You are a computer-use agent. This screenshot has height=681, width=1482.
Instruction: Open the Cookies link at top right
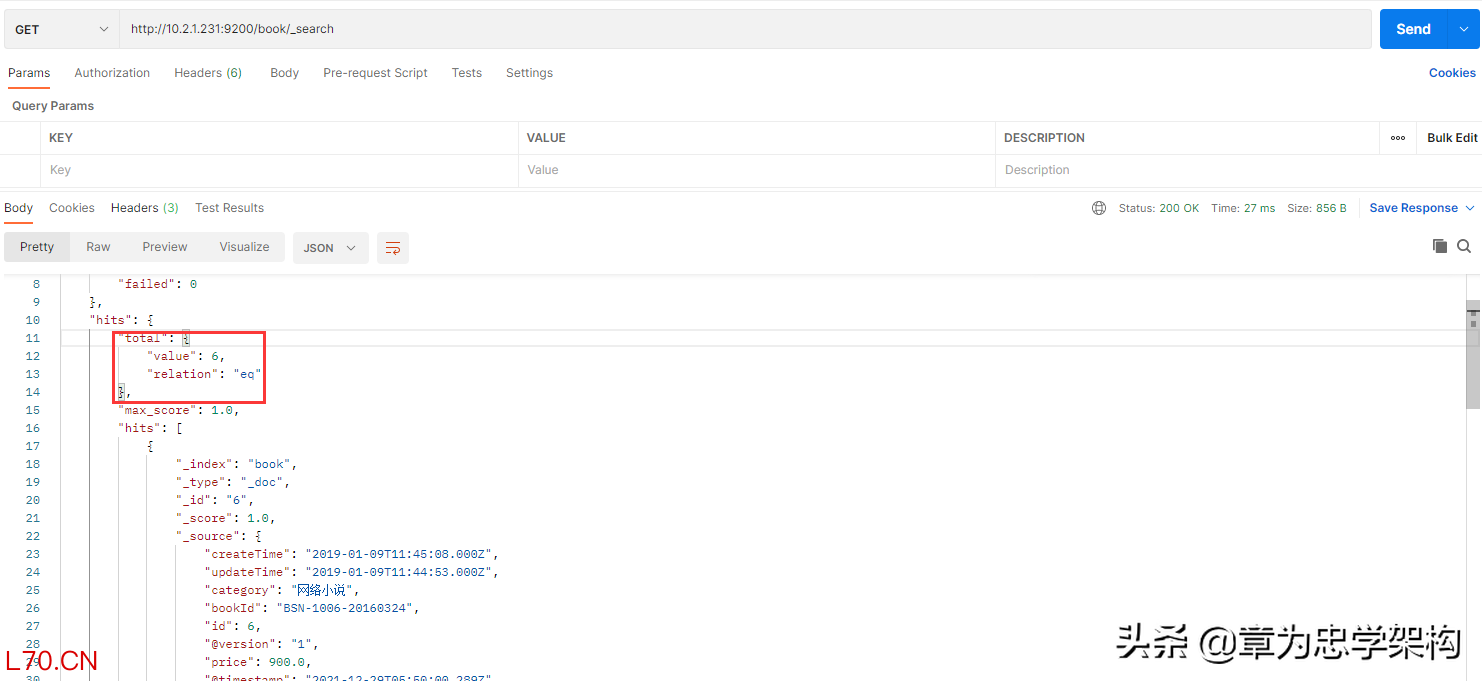click(1452, 73)
